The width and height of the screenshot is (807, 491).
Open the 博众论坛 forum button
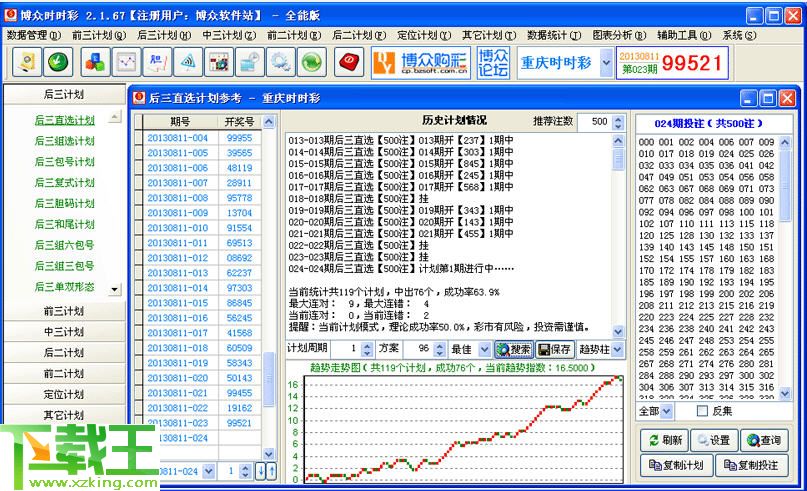(493, 63)
